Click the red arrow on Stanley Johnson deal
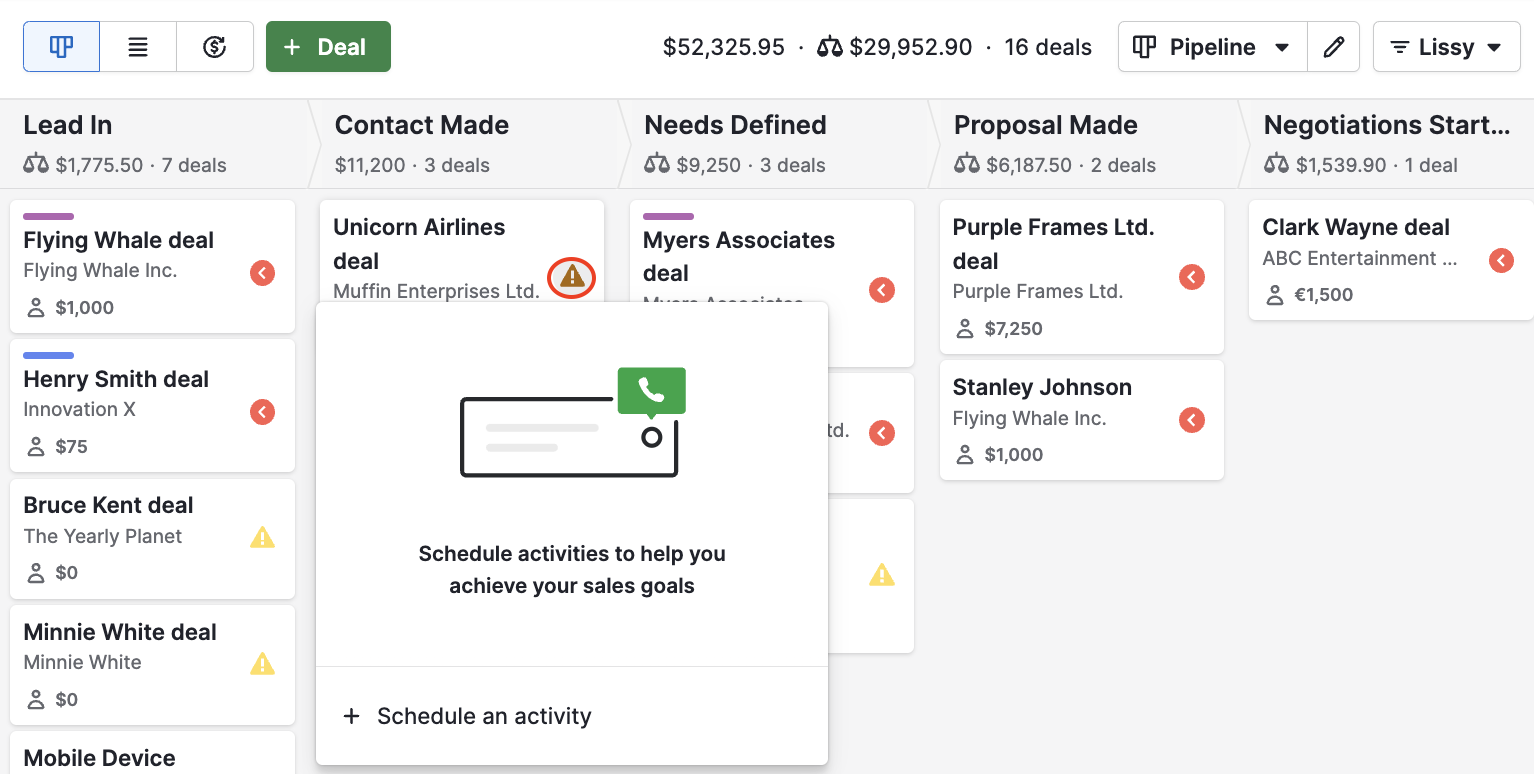This screenshot has width=1534, height=774. point(1191,420)
